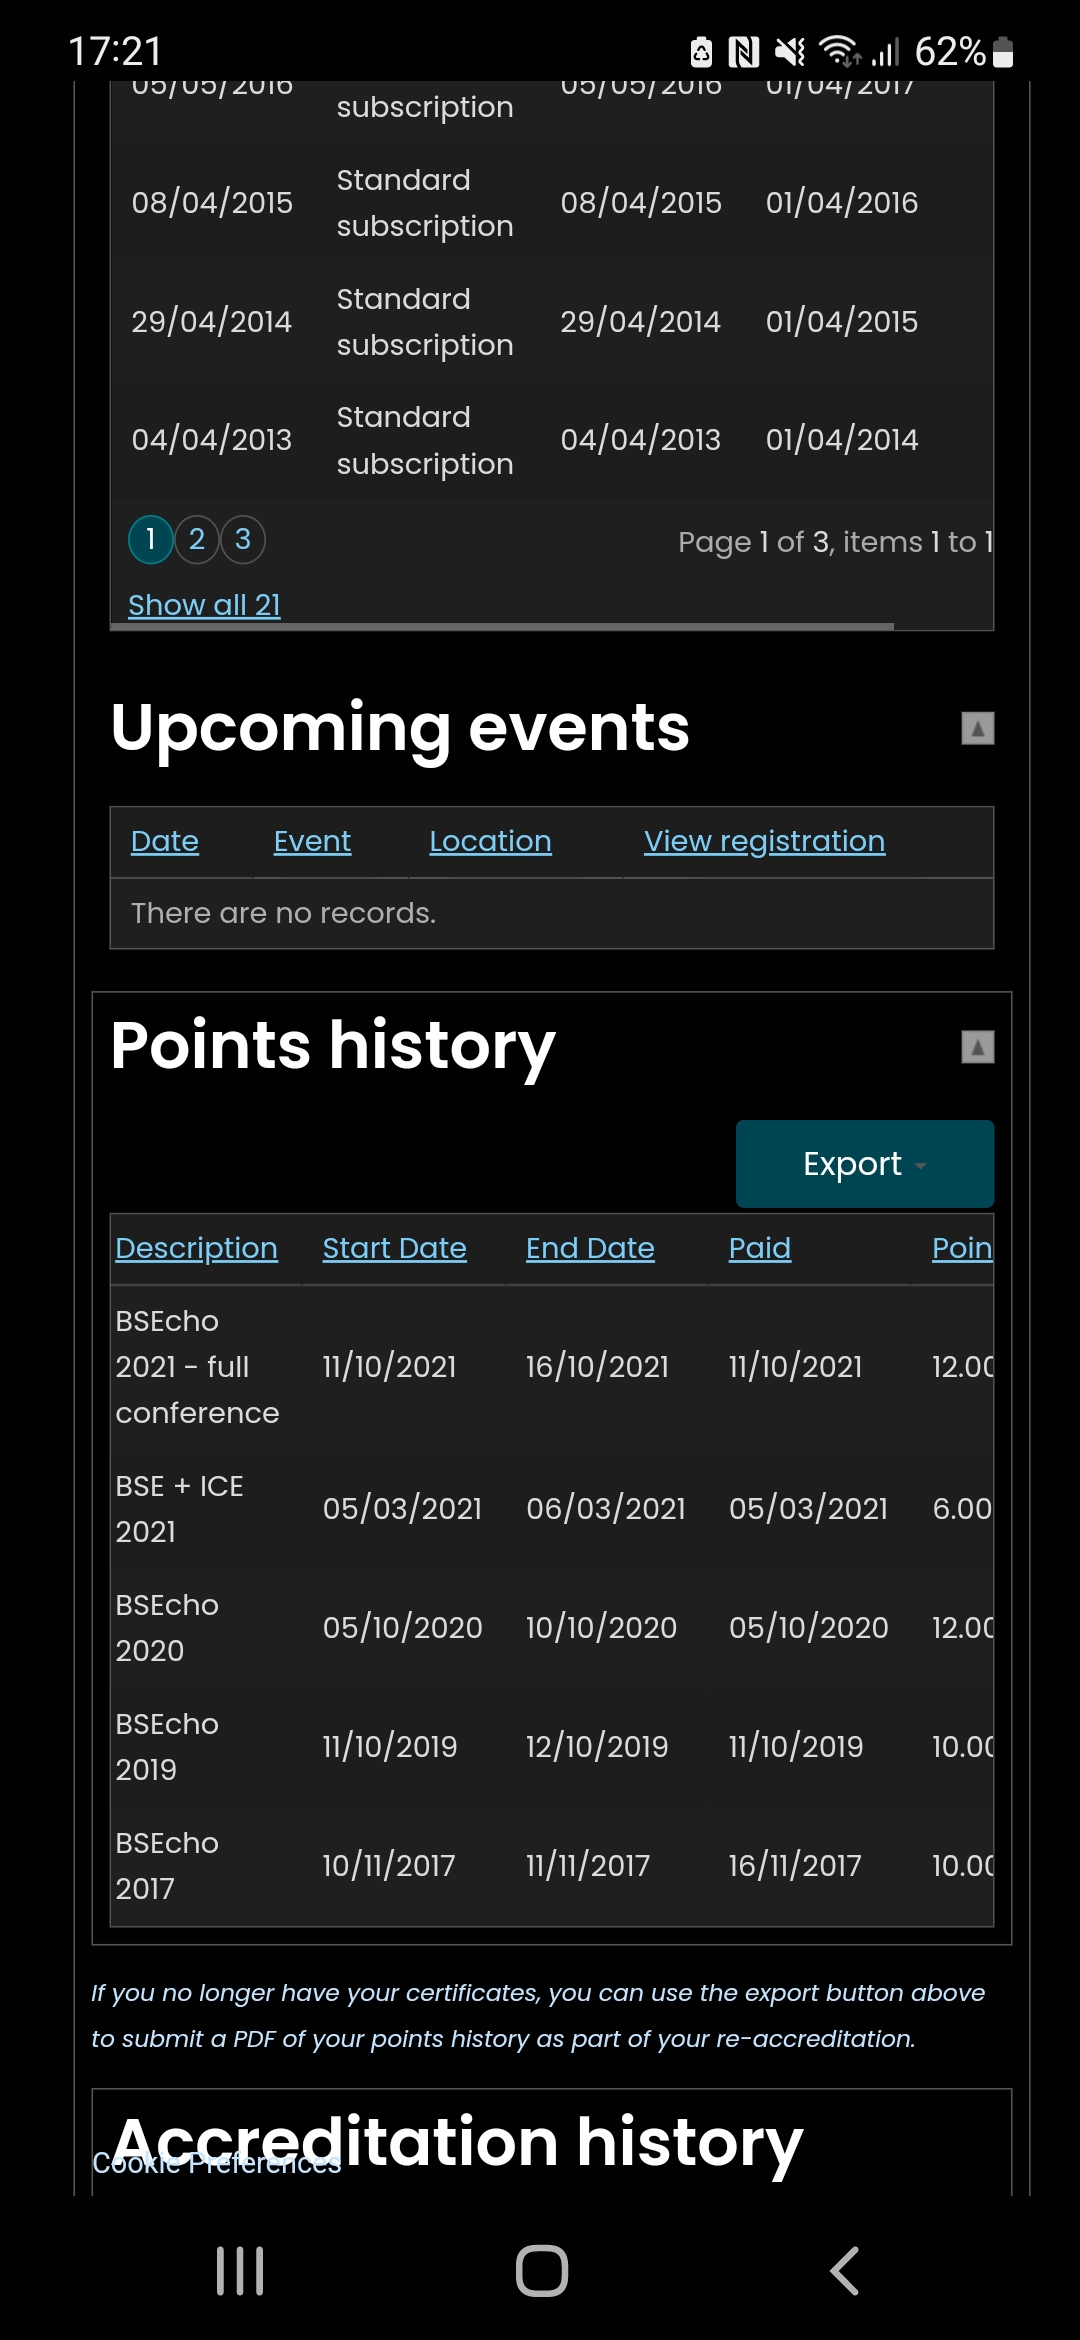
Task: Sort by View registration column
Action: point(764,842)
